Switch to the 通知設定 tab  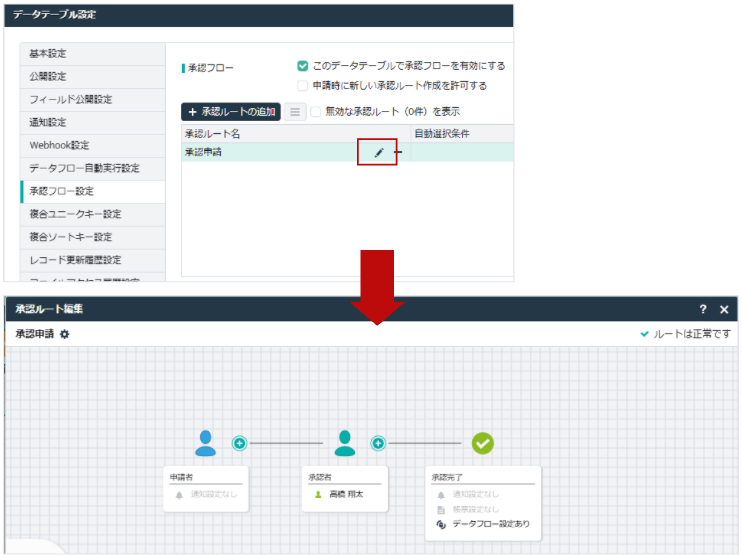92,122
